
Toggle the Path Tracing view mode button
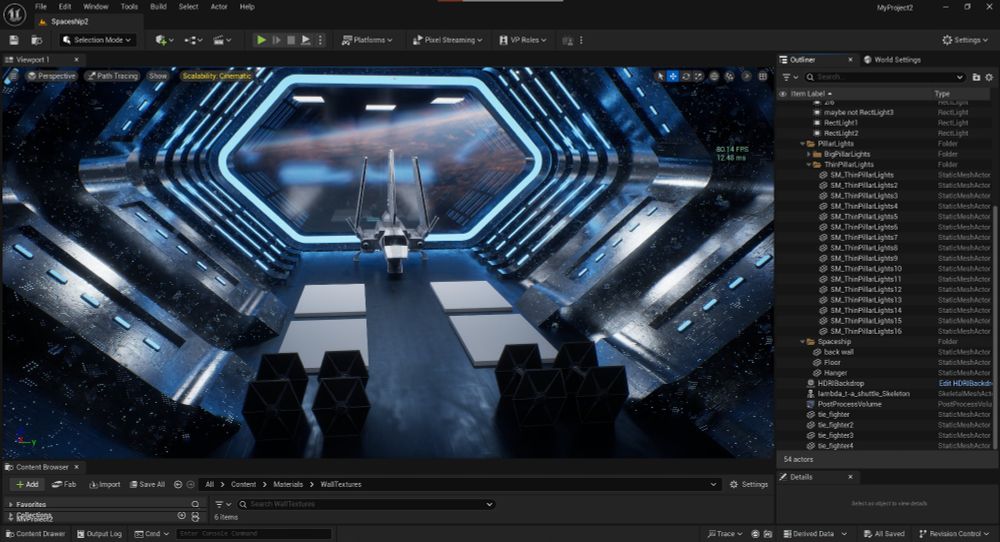(113, 76)
